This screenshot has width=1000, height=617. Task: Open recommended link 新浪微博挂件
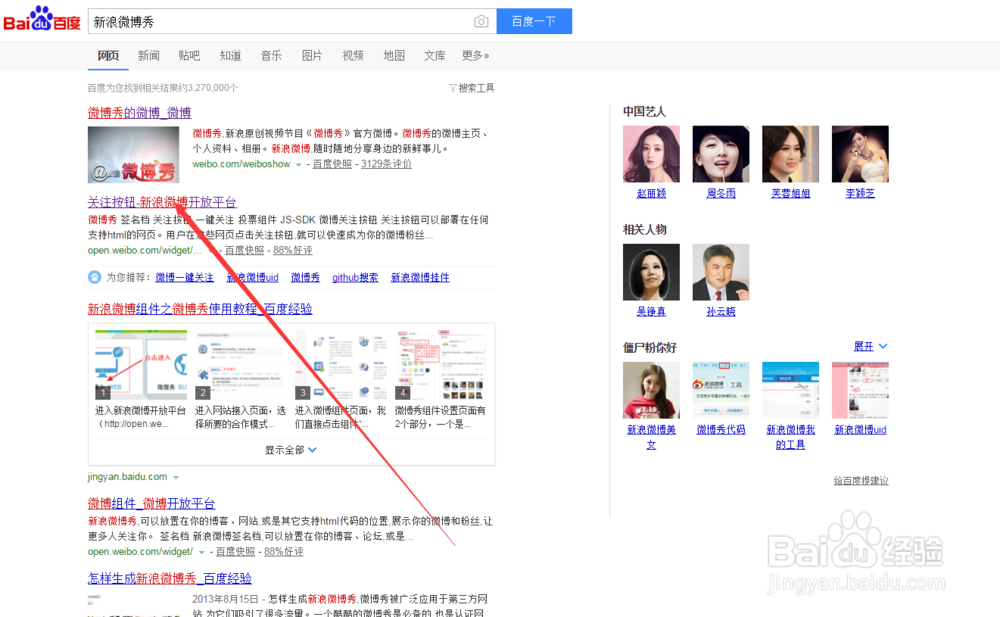point(420,278)
